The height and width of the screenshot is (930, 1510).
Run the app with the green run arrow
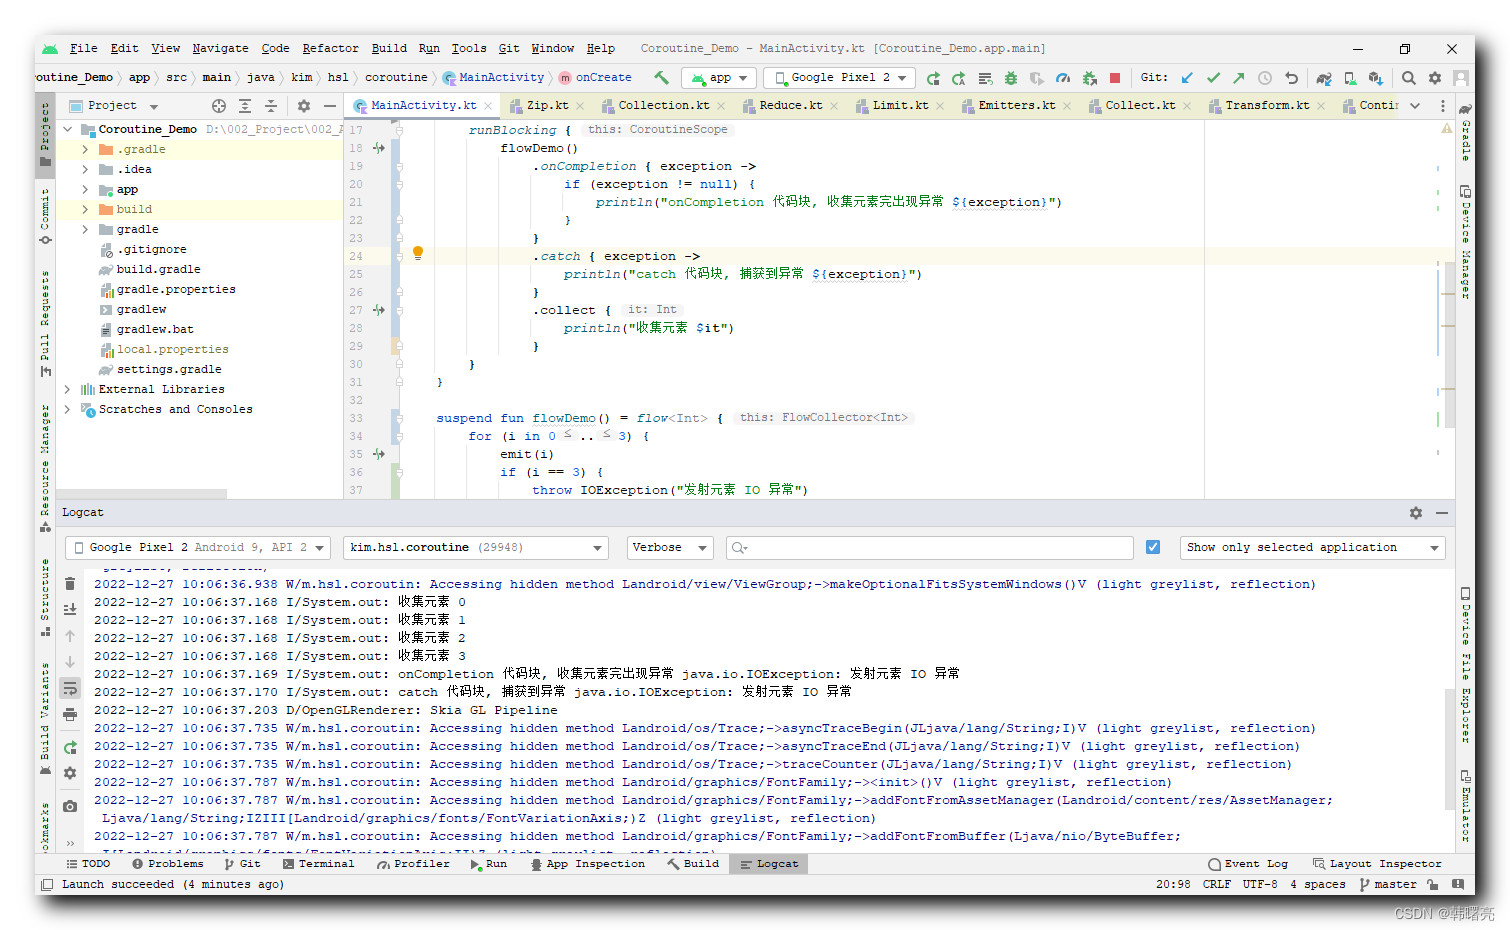[933, 78]
